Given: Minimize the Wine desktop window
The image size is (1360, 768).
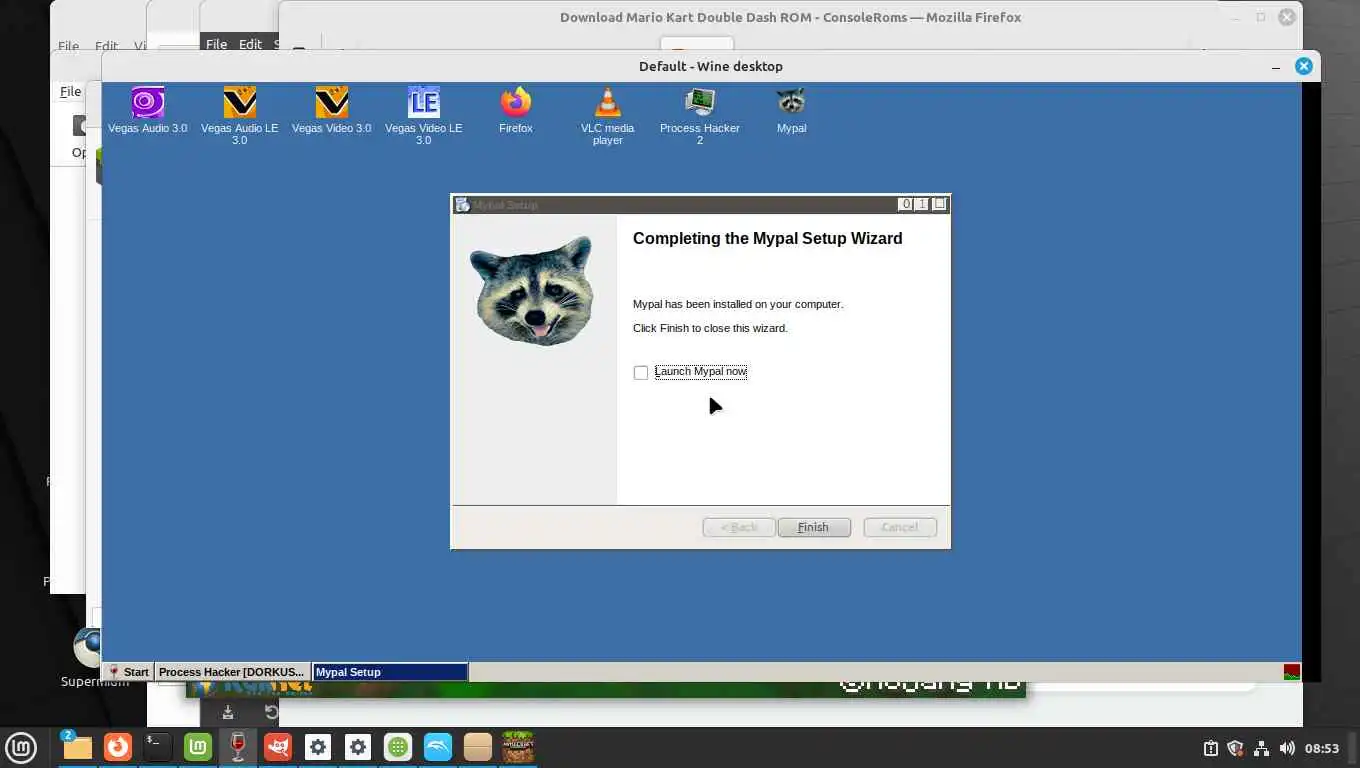Looking at the screenshot, I should point(1276,66).
